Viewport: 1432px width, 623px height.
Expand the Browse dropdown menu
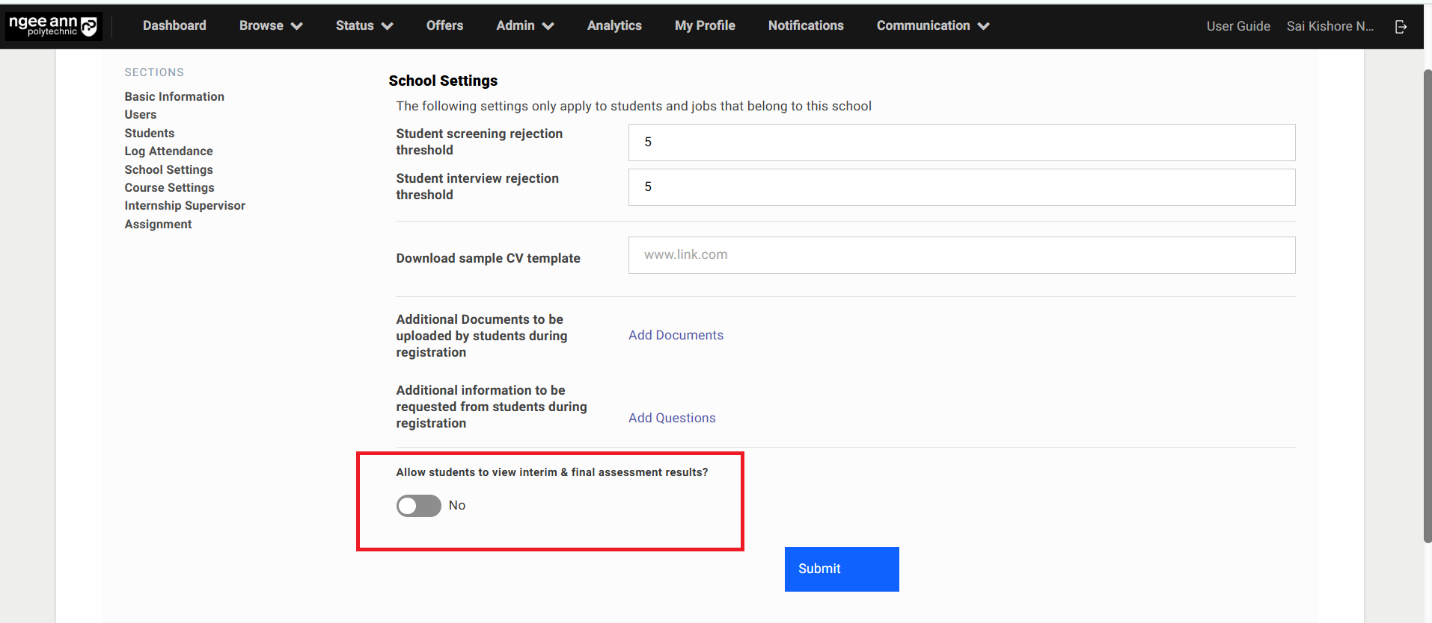pos(270,26)
